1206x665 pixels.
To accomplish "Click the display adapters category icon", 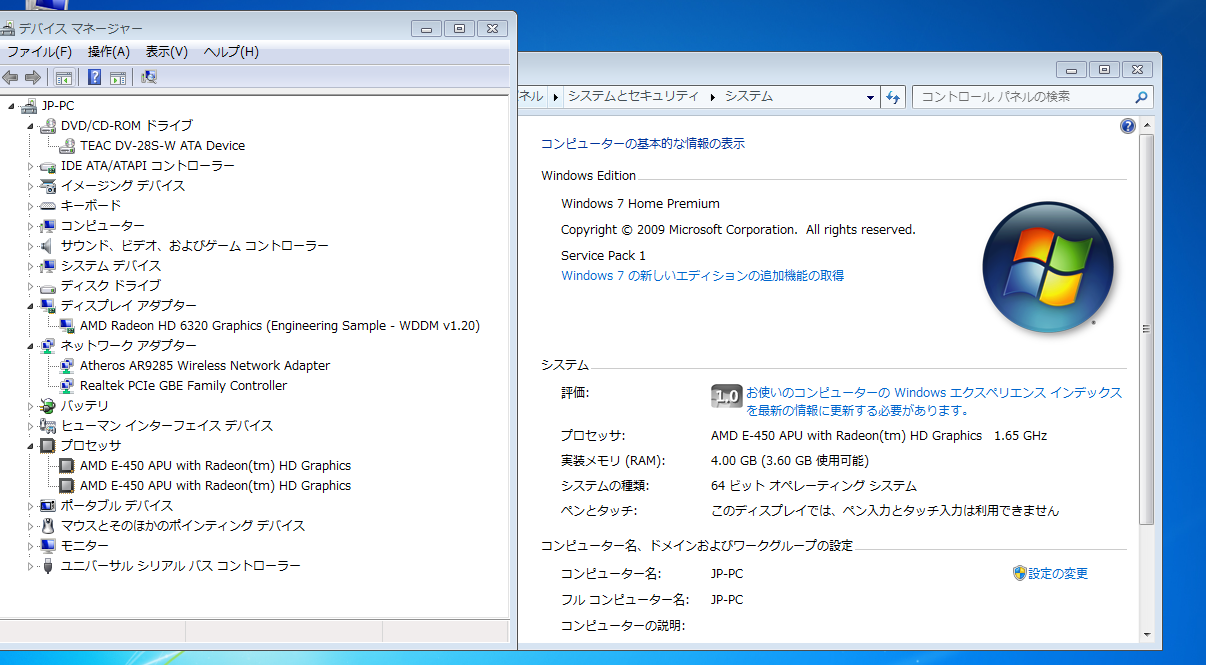I will coord(47,306).
